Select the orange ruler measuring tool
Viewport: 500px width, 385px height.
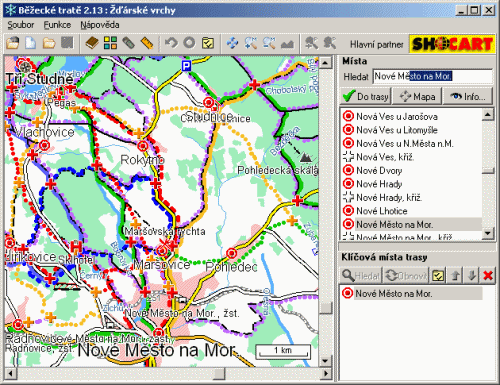(147, 43)
